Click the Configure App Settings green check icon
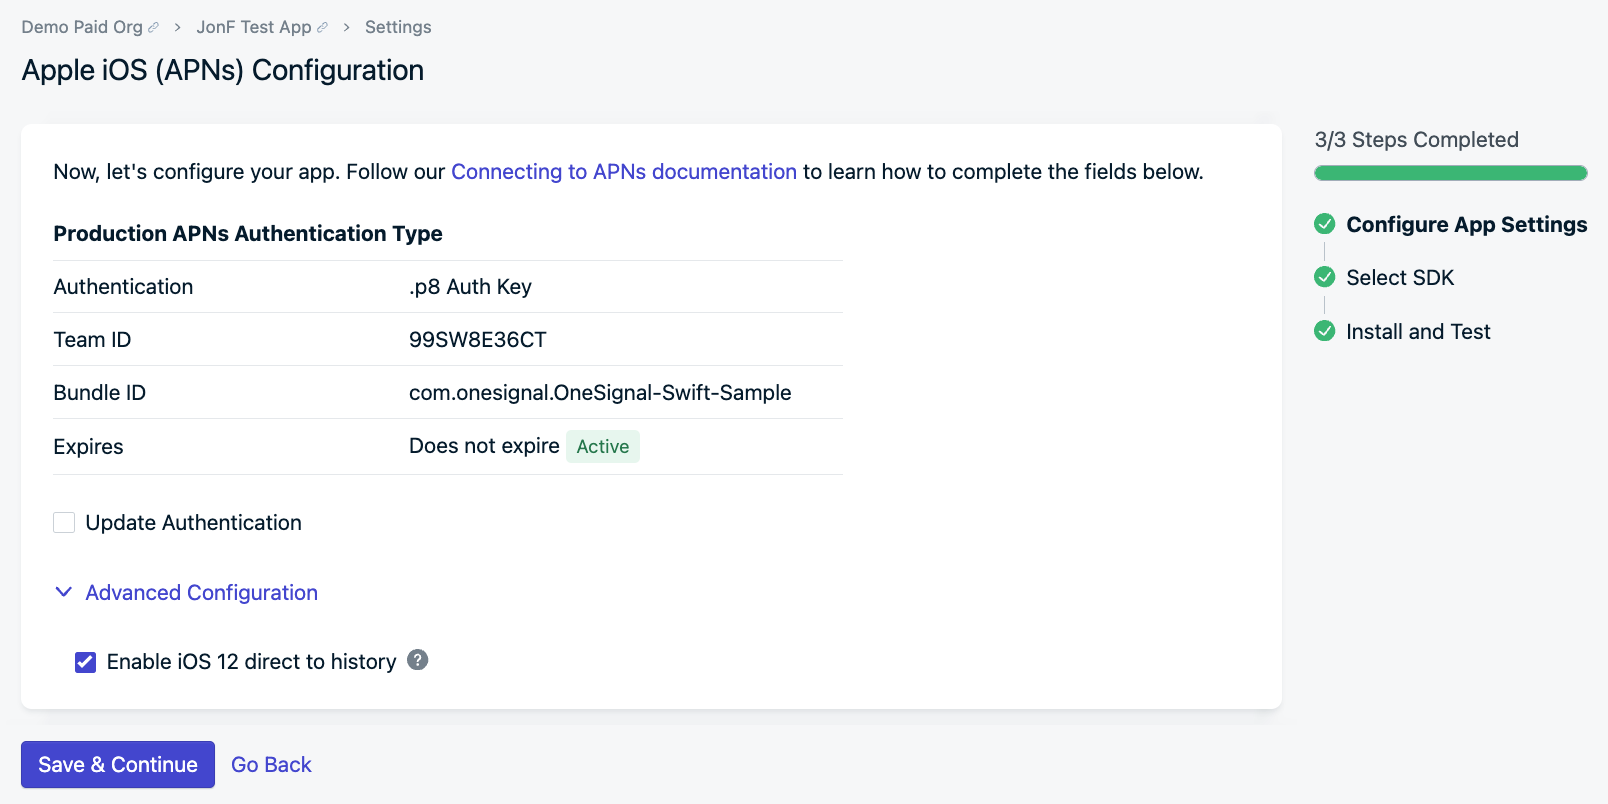1608x804 pixels. pos(1325,223)
